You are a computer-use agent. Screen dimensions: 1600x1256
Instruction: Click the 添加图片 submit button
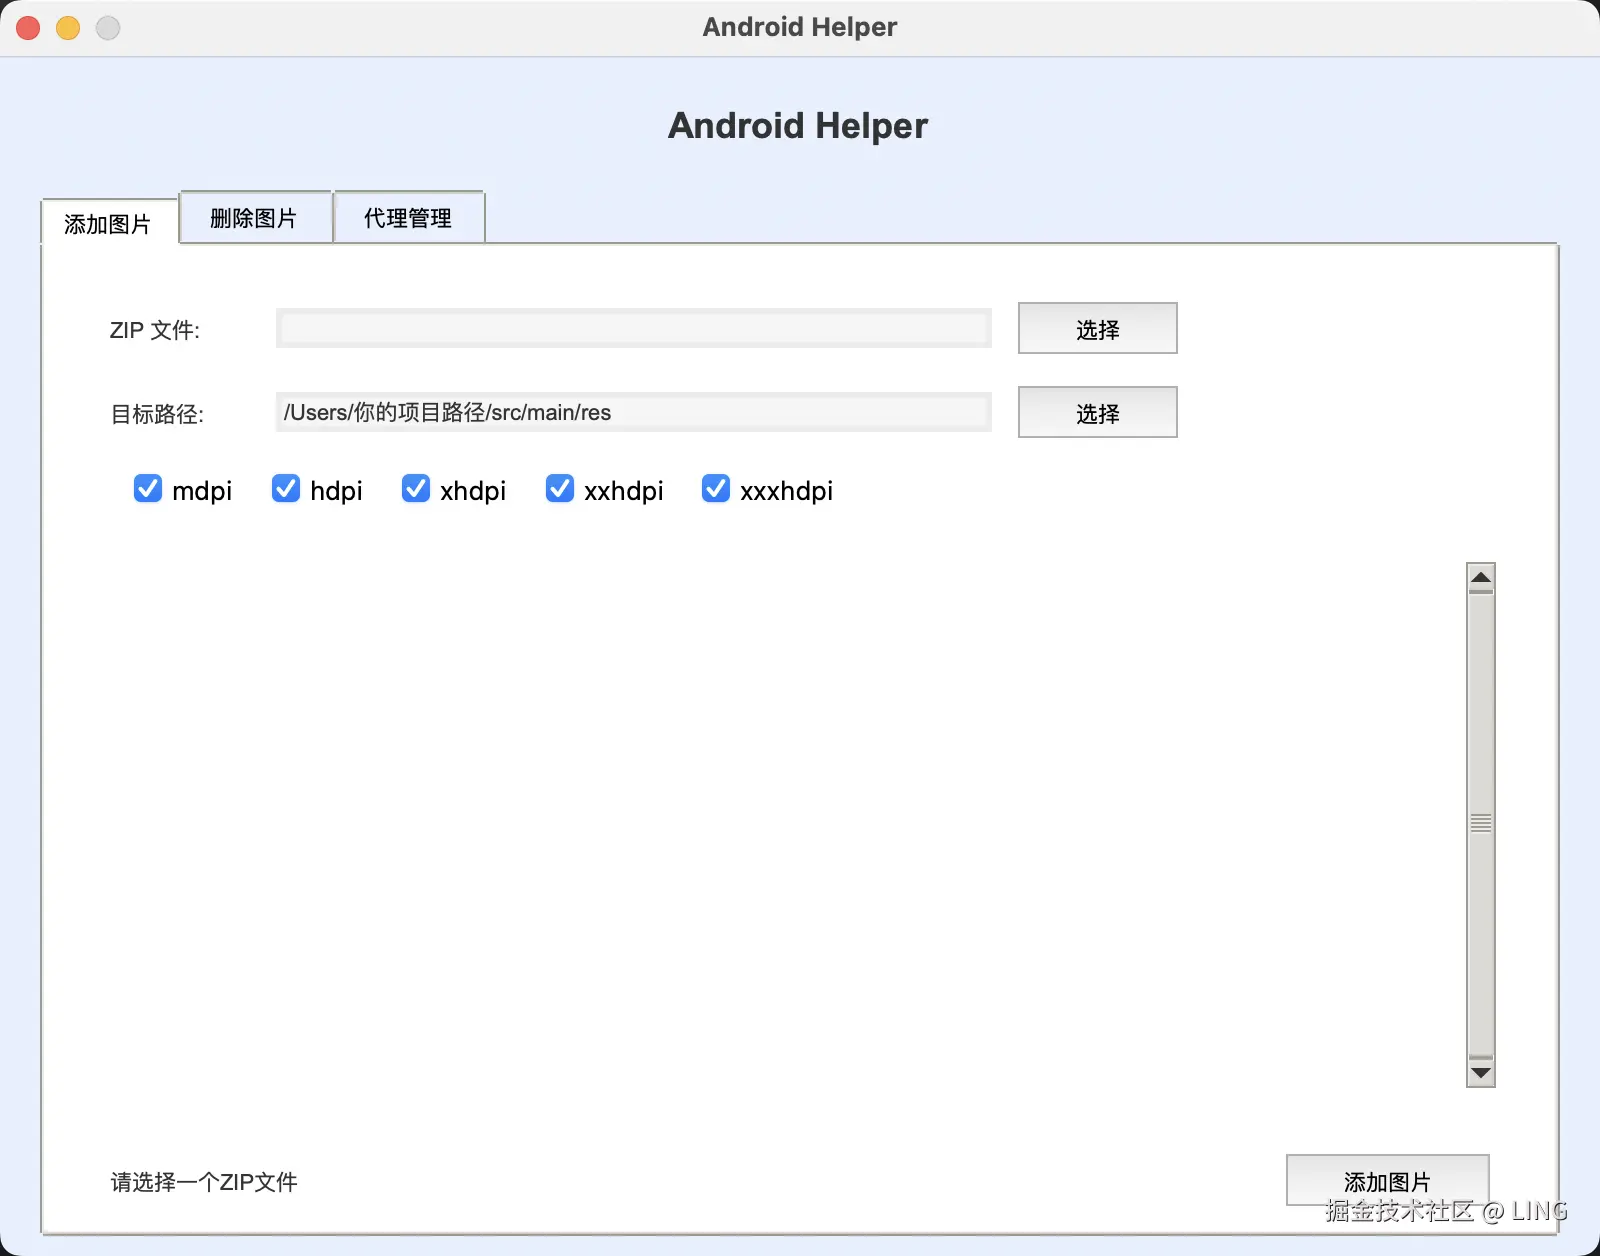coord(1387,1181)
